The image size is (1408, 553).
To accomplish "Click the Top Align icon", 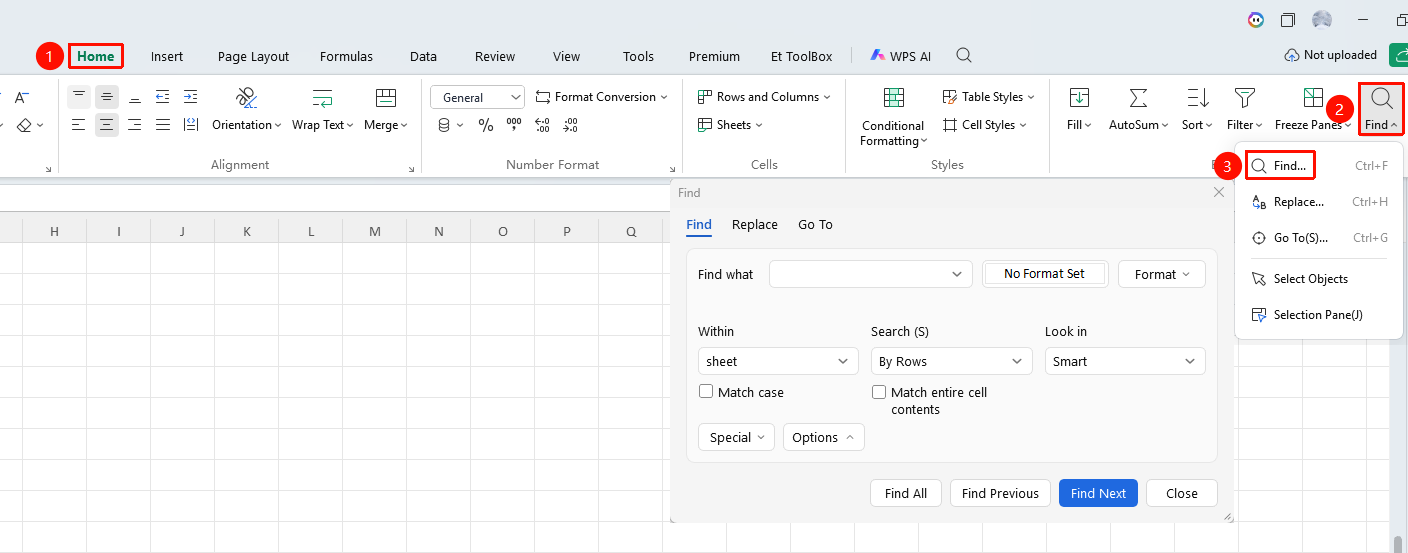I will pos(79,97).
